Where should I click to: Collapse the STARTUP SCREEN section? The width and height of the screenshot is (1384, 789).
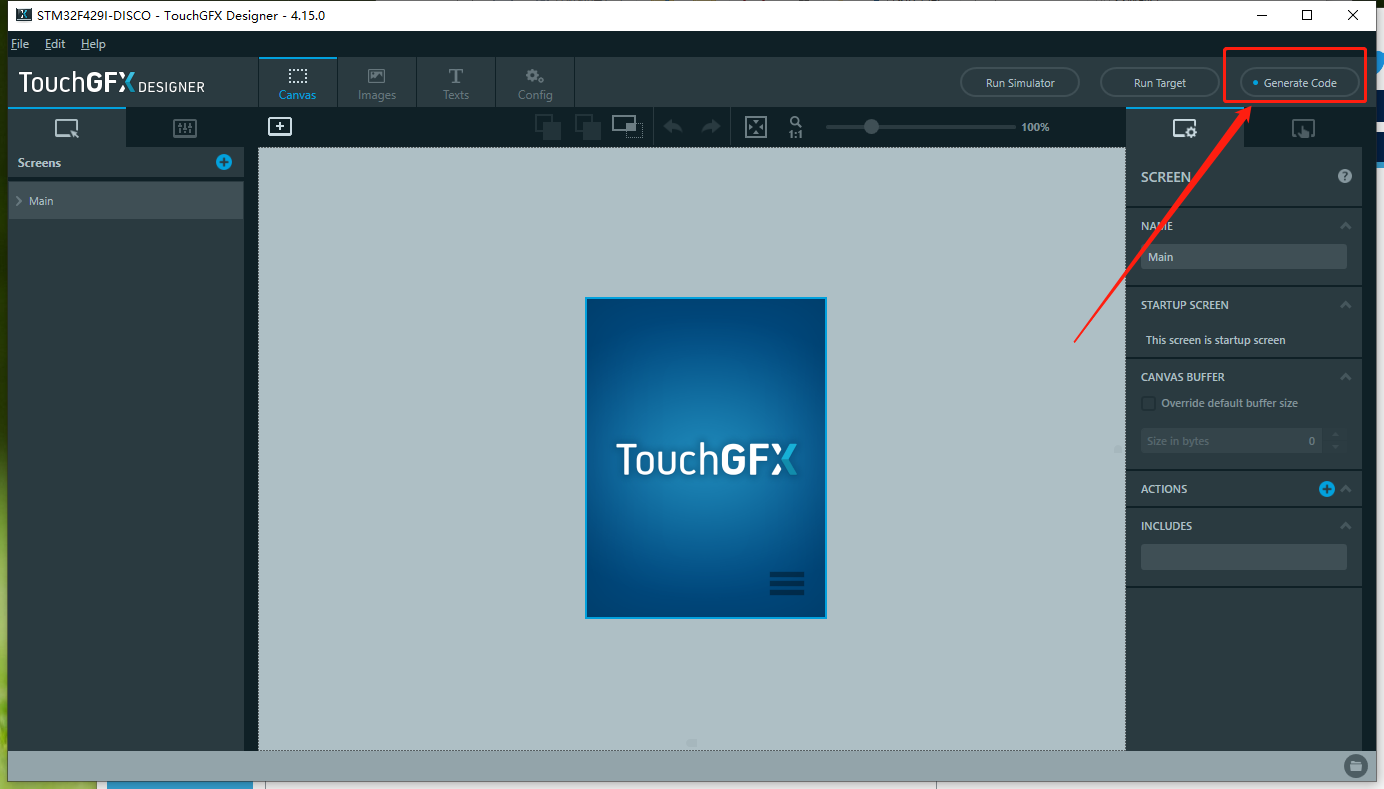1346,305
